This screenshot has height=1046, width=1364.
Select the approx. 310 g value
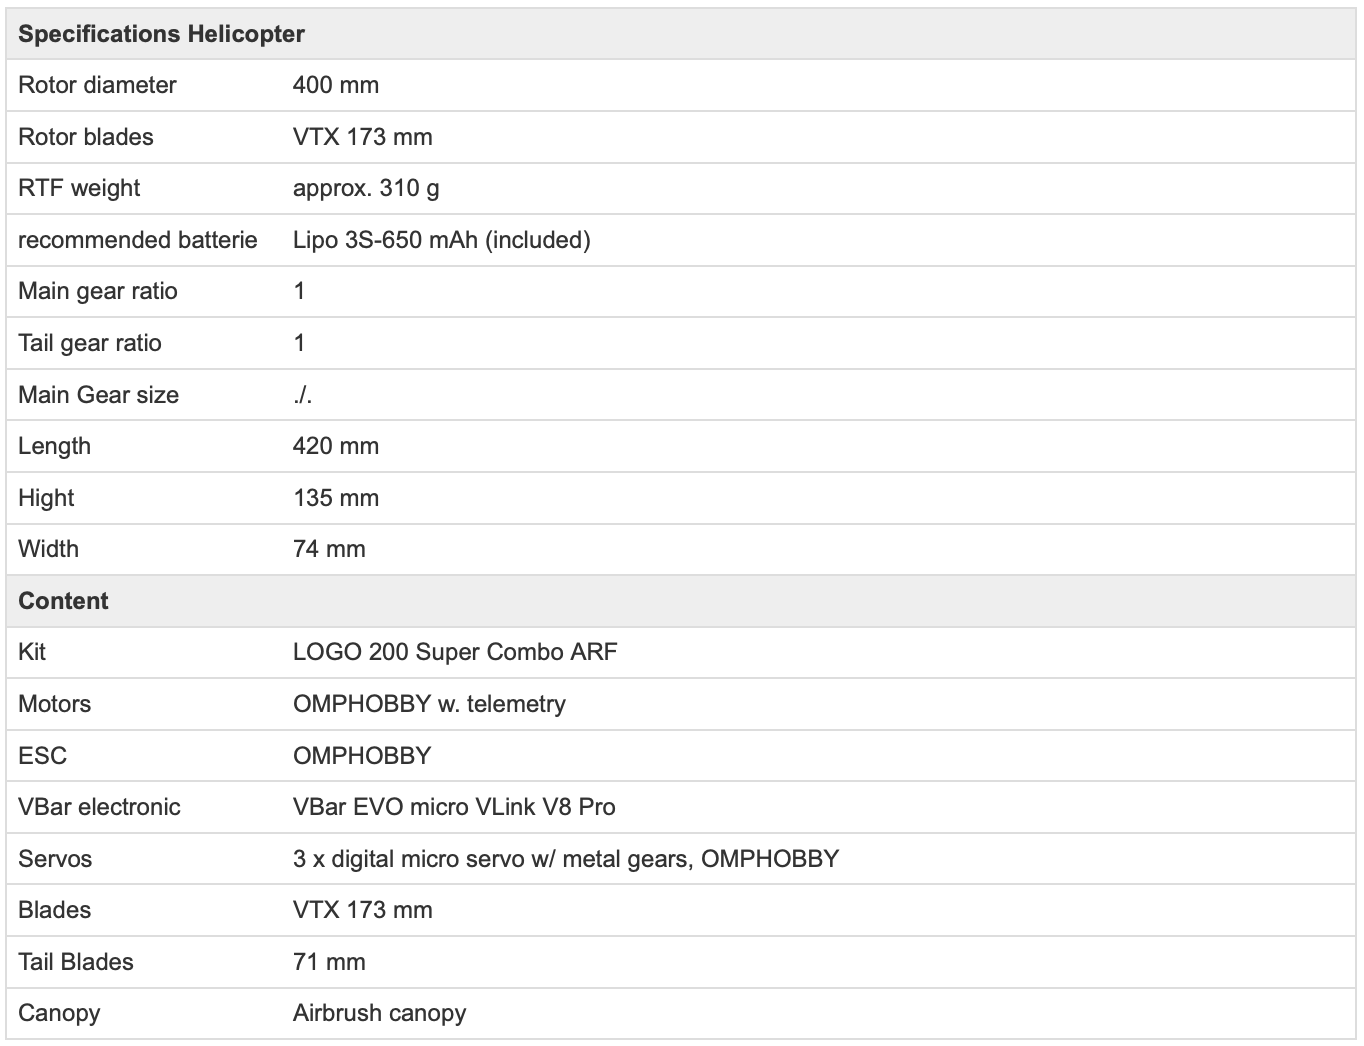[x=365, y=188]
